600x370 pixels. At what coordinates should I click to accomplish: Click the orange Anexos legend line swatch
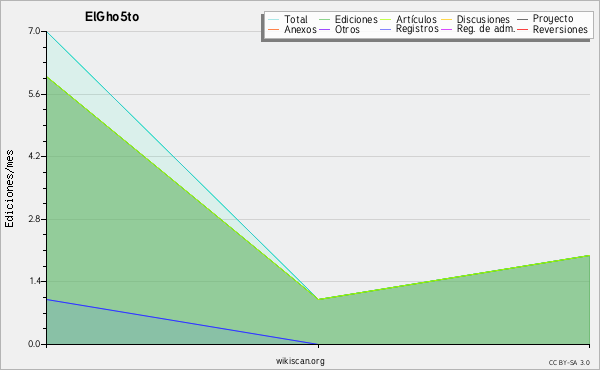tap(274, 29)
